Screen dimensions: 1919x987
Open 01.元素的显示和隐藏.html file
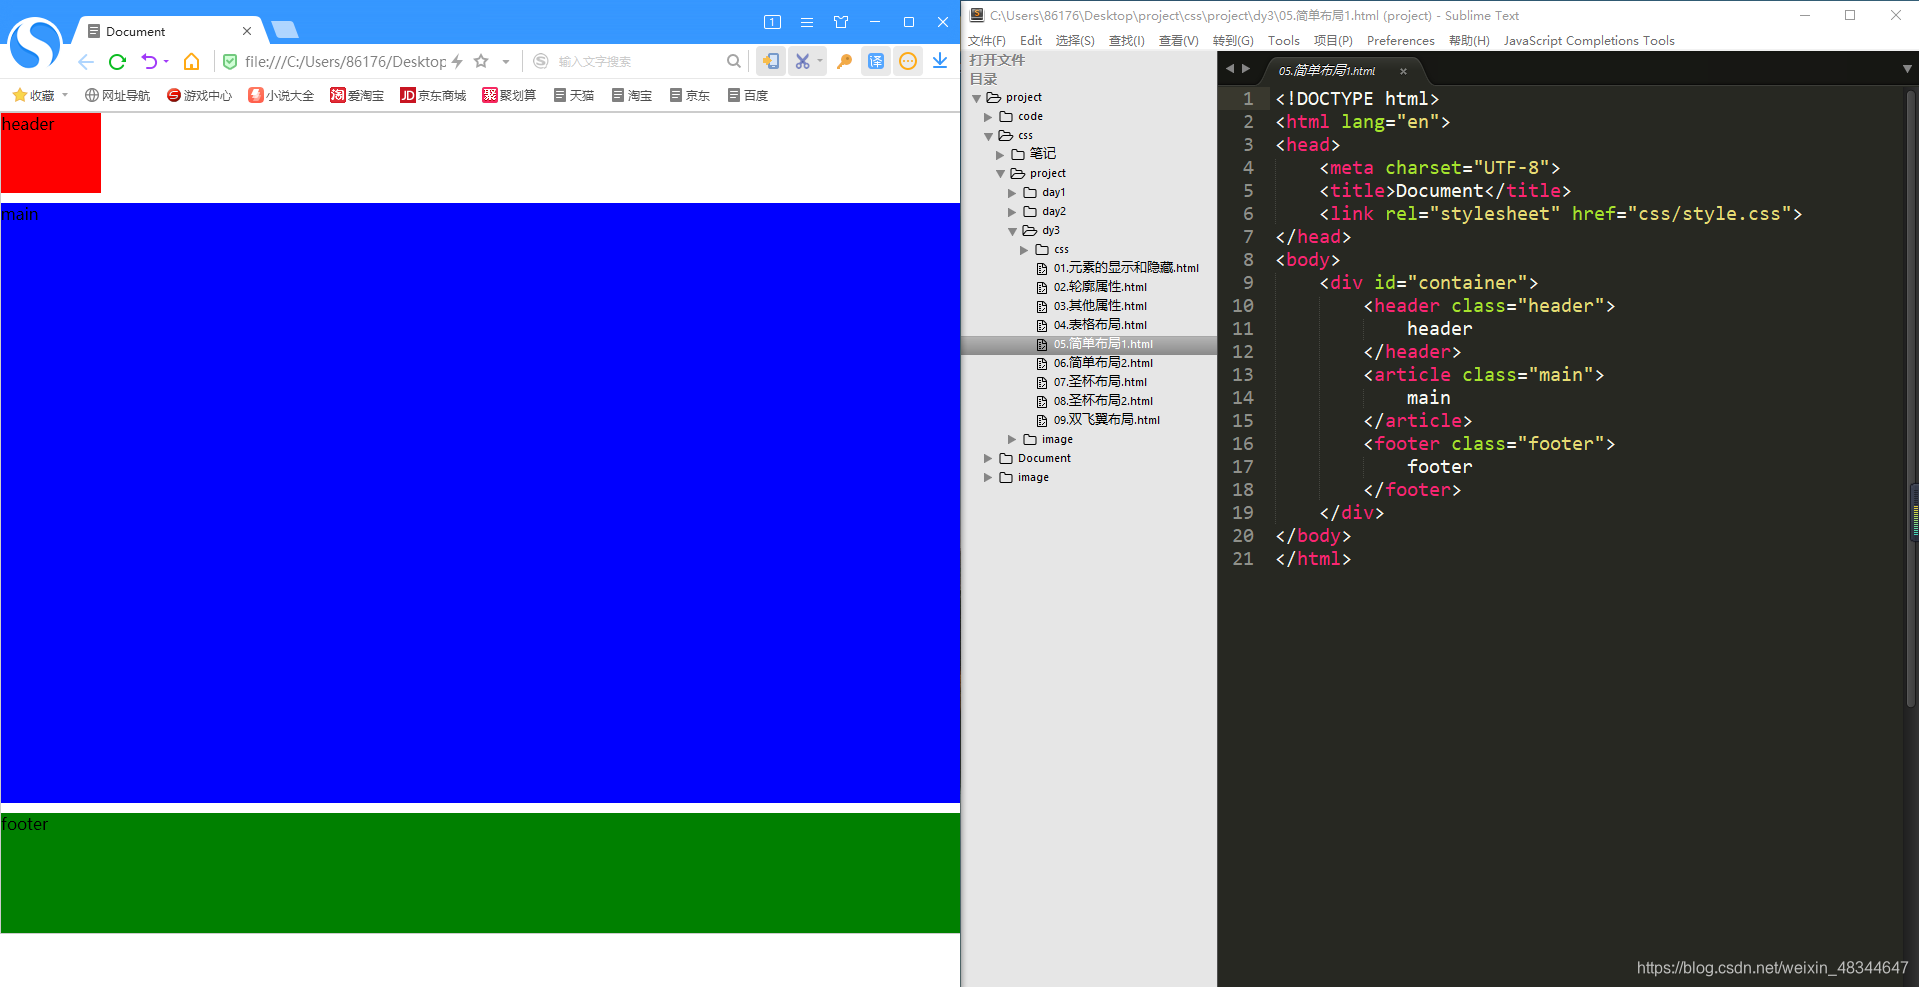(1125, 268)
